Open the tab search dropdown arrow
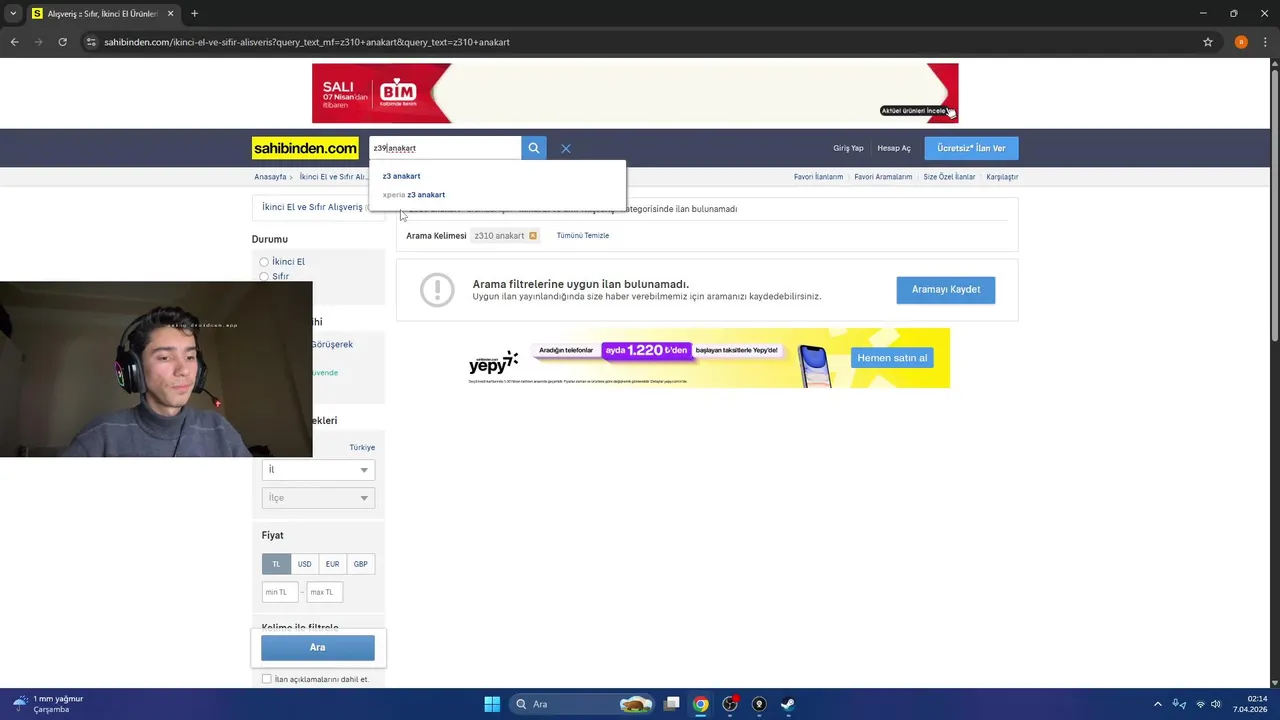This screenshot has width=1280, height=720. pos(13,14)
